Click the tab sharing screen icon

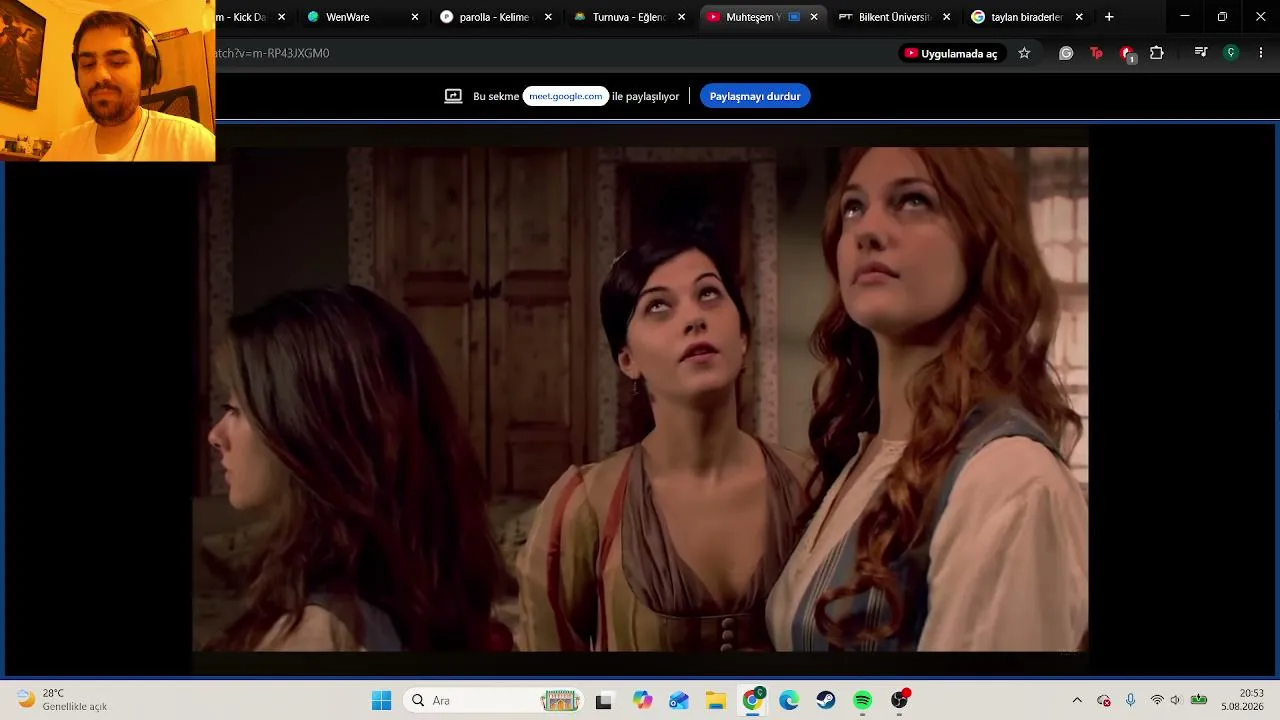(453, 96)
